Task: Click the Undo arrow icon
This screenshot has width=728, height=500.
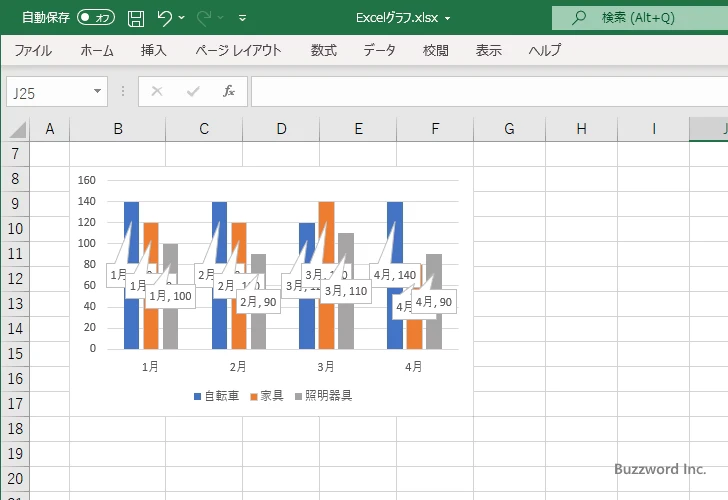Action: pos(164,18)
